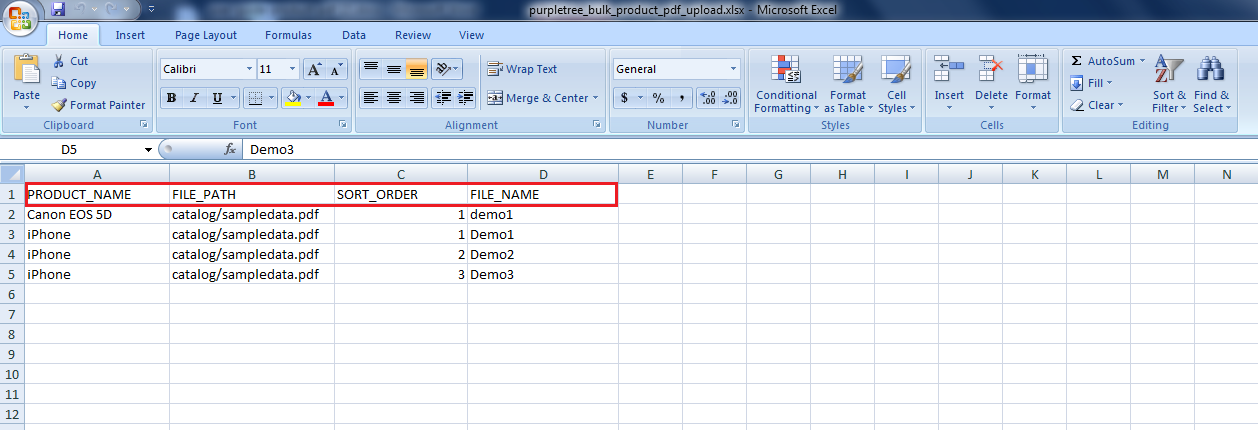Apply yellow fill color
Image resolution: width=1258 pixels, height=430 pixels.
click(294, 98)
